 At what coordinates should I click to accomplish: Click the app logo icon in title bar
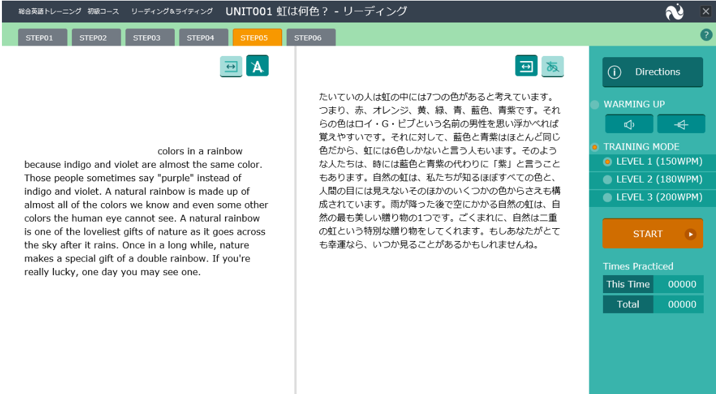coord(674,11)
